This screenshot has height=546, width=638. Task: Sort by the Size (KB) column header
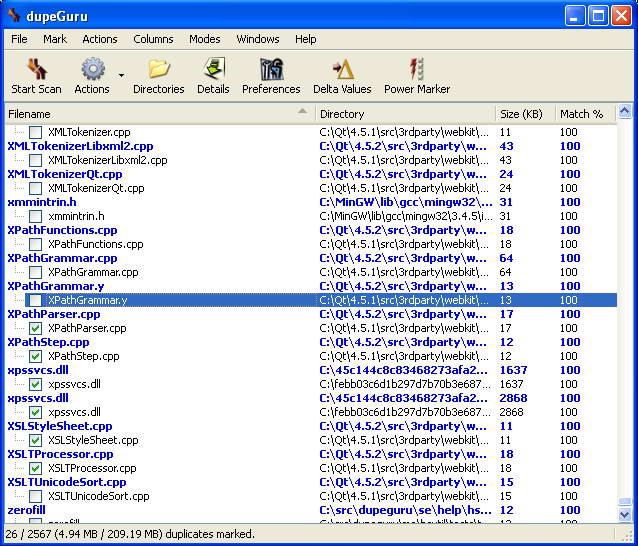(525, 114)
